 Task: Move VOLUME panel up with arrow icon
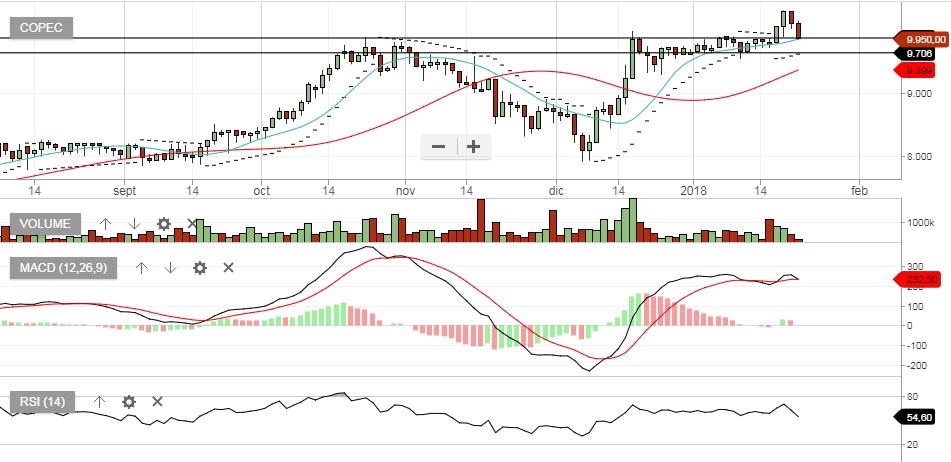105,224
